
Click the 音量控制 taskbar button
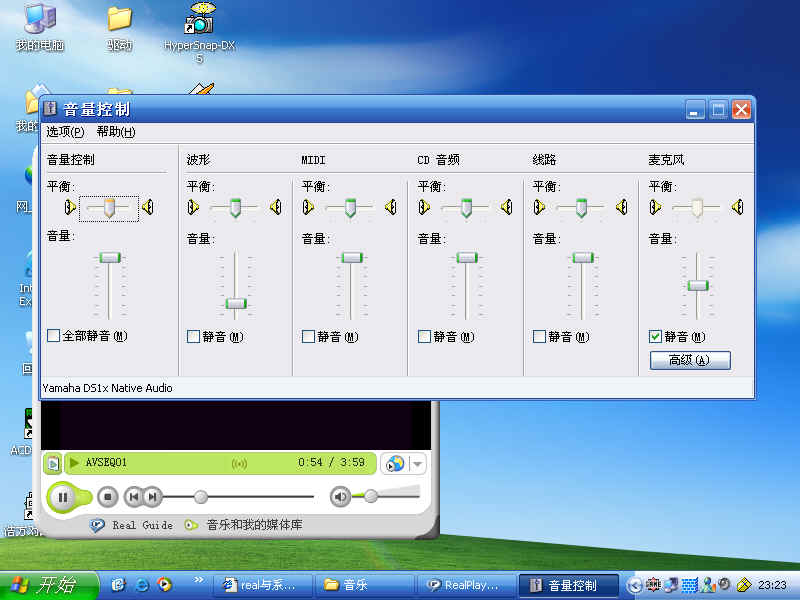(x=568, y=585)
